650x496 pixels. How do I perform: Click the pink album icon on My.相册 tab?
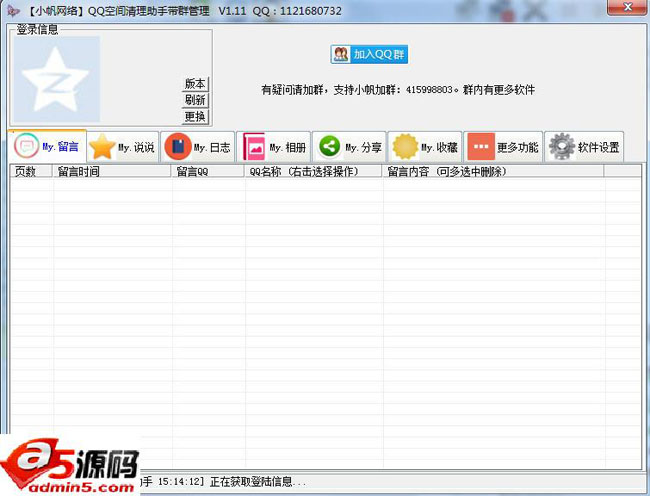(254, 147)
